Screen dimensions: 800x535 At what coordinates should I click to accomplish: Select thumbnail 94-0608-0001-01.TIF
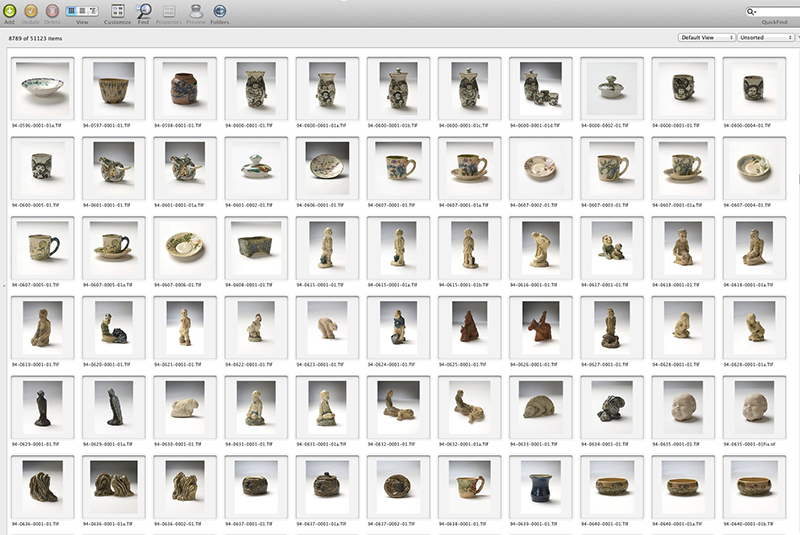point(257,245)
